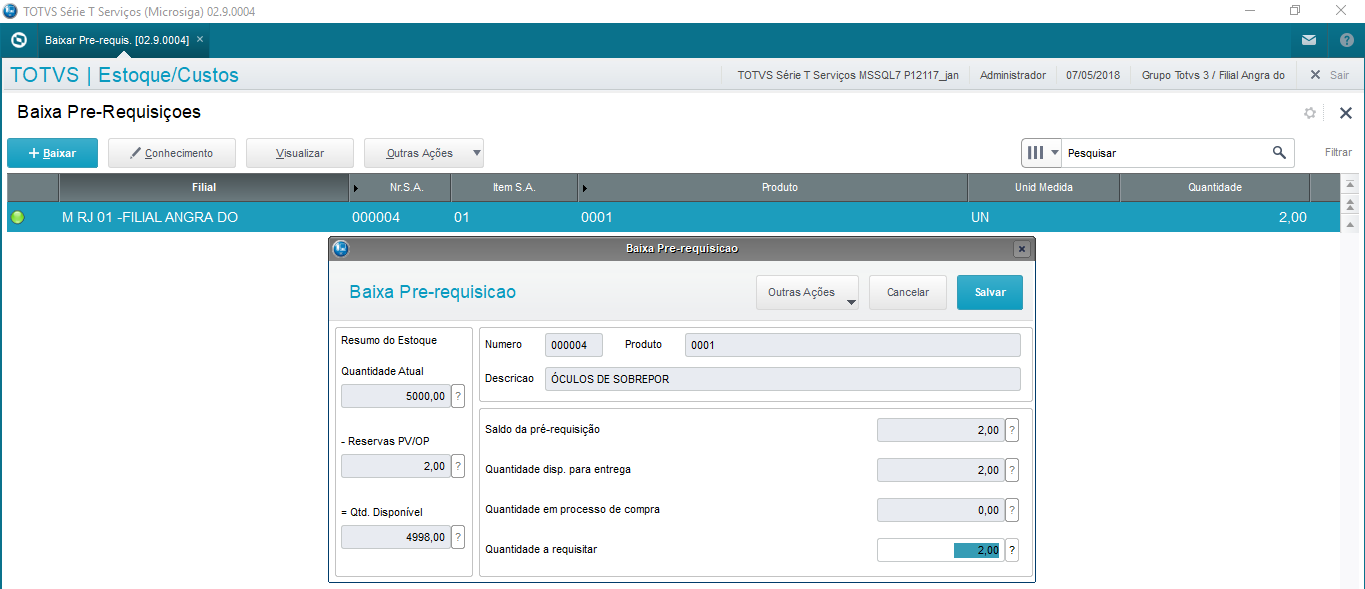Viewport: 1365px width, 589px height.
Task: Click the Quantidade em processo de compra 0,00 field
Action: [940, 510]
